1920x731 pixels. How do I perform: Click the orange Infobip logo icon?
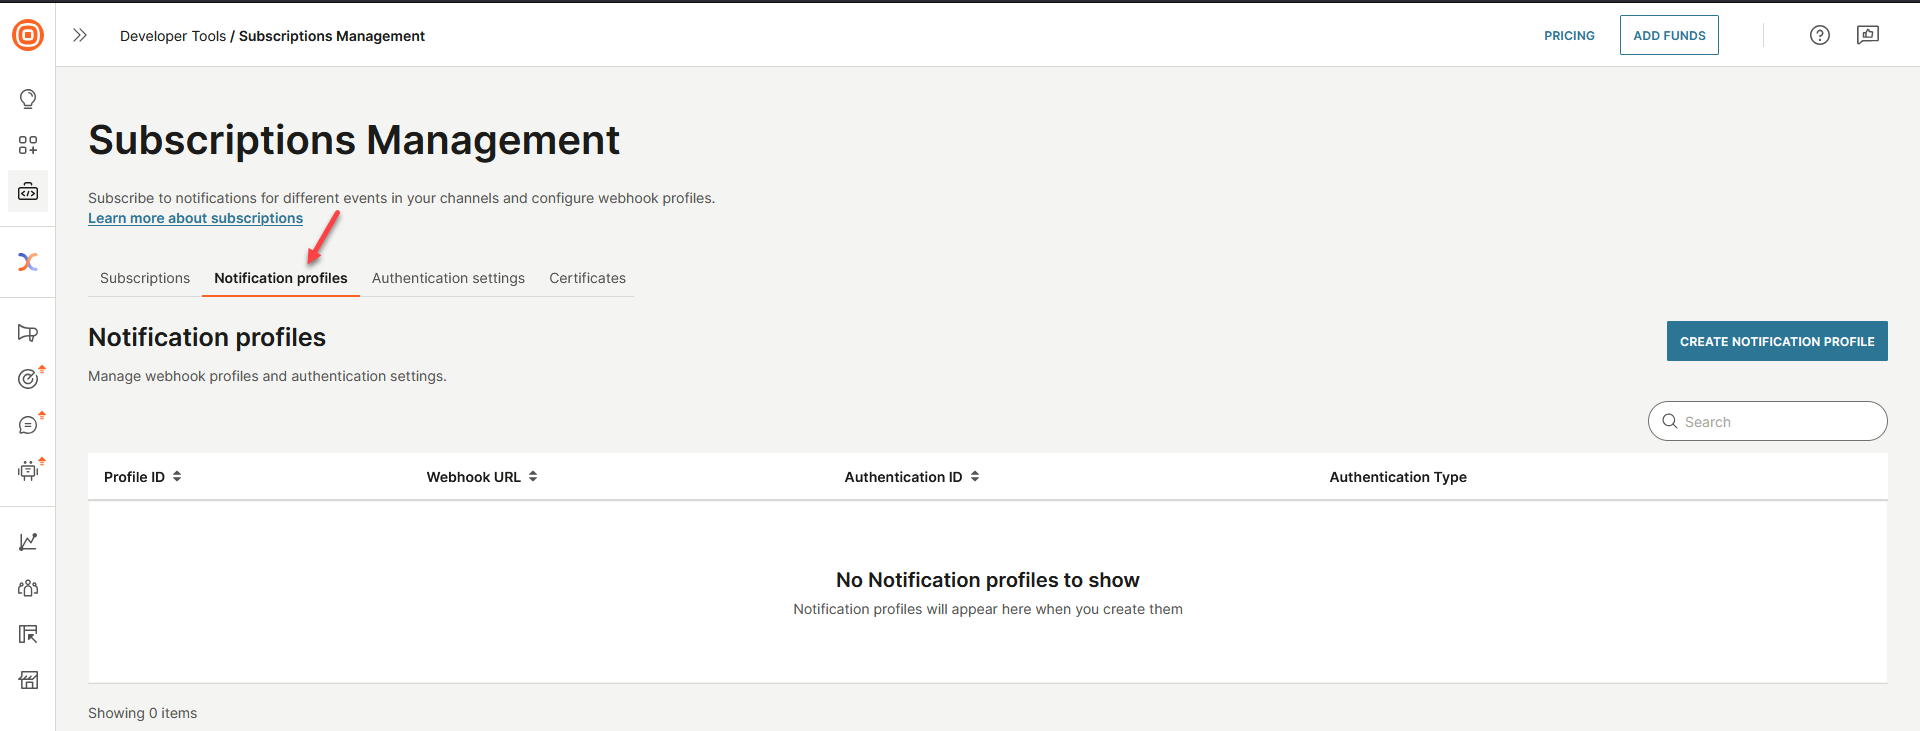click(28, 35)
